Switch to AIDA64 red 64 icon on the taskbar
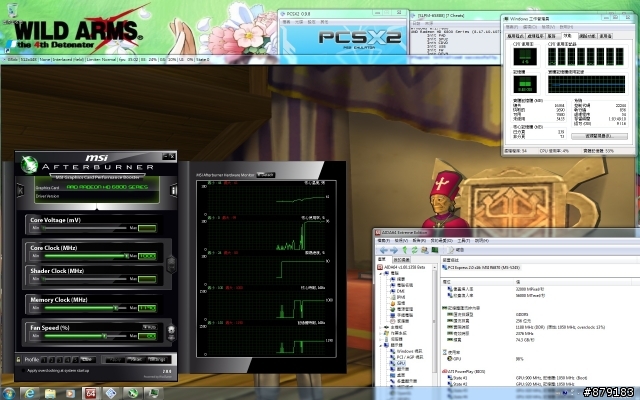 (90, 394)
